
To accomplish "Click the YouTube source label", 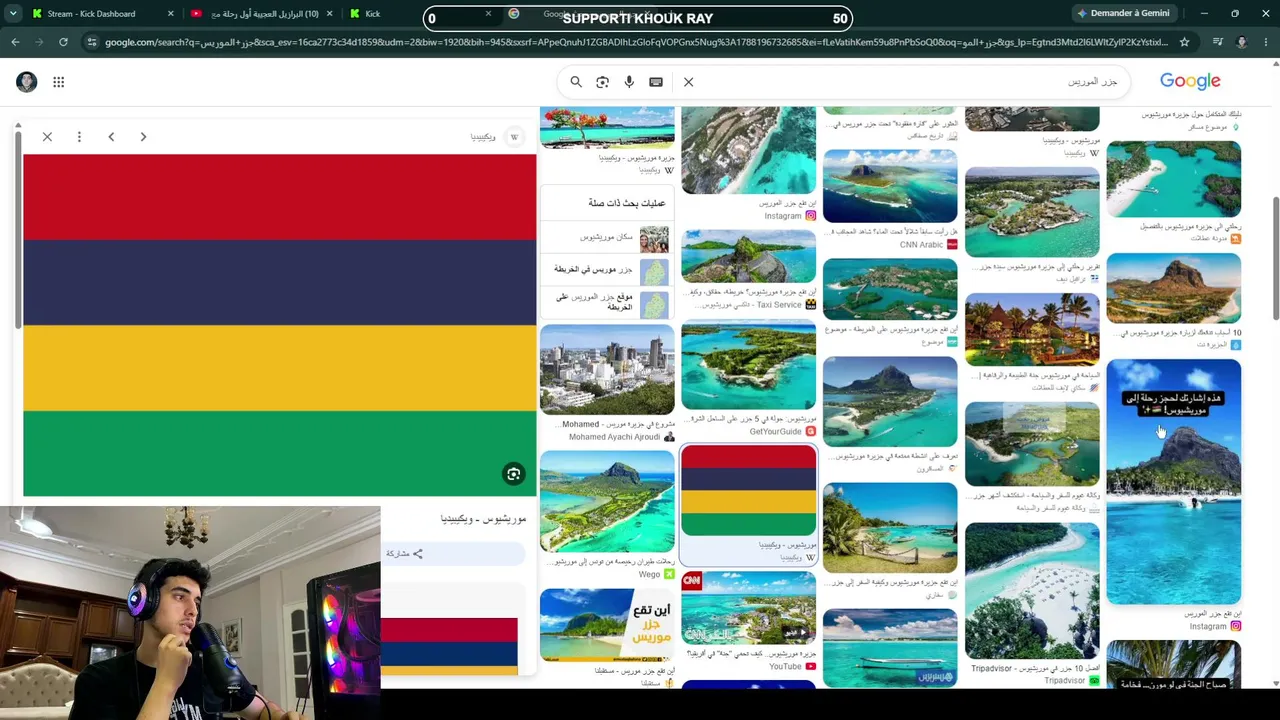I will pyautogui.click(x=792, y=667).
